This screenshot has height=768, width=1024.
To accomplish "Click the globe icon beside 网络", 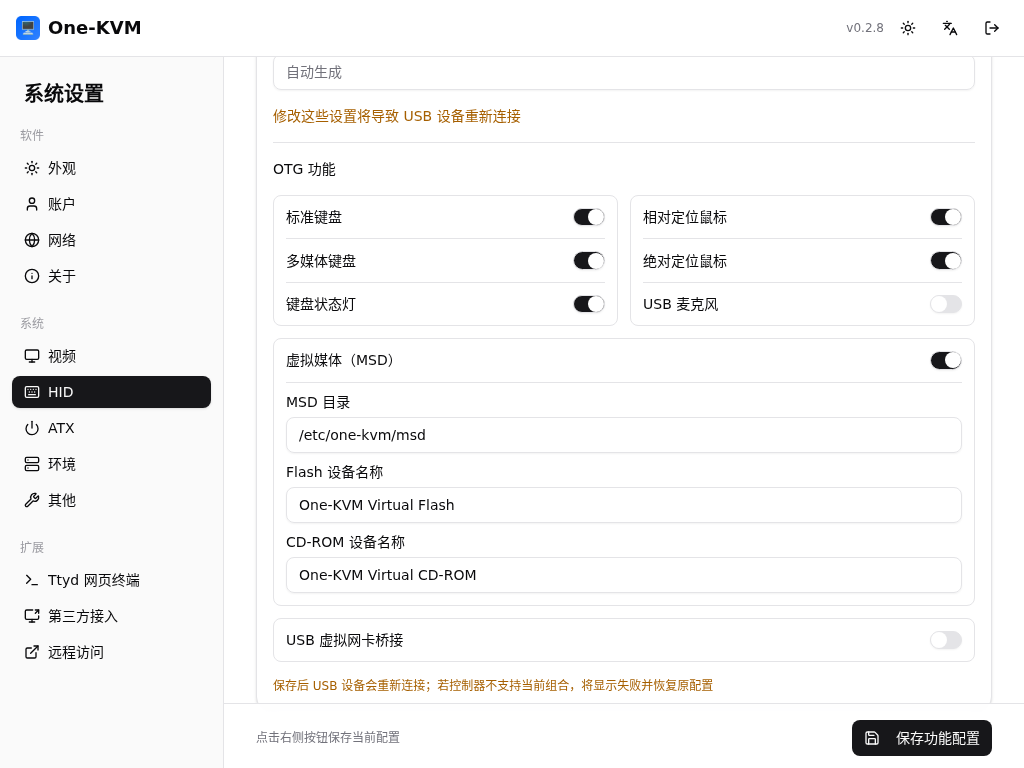I will coord(32,240).
